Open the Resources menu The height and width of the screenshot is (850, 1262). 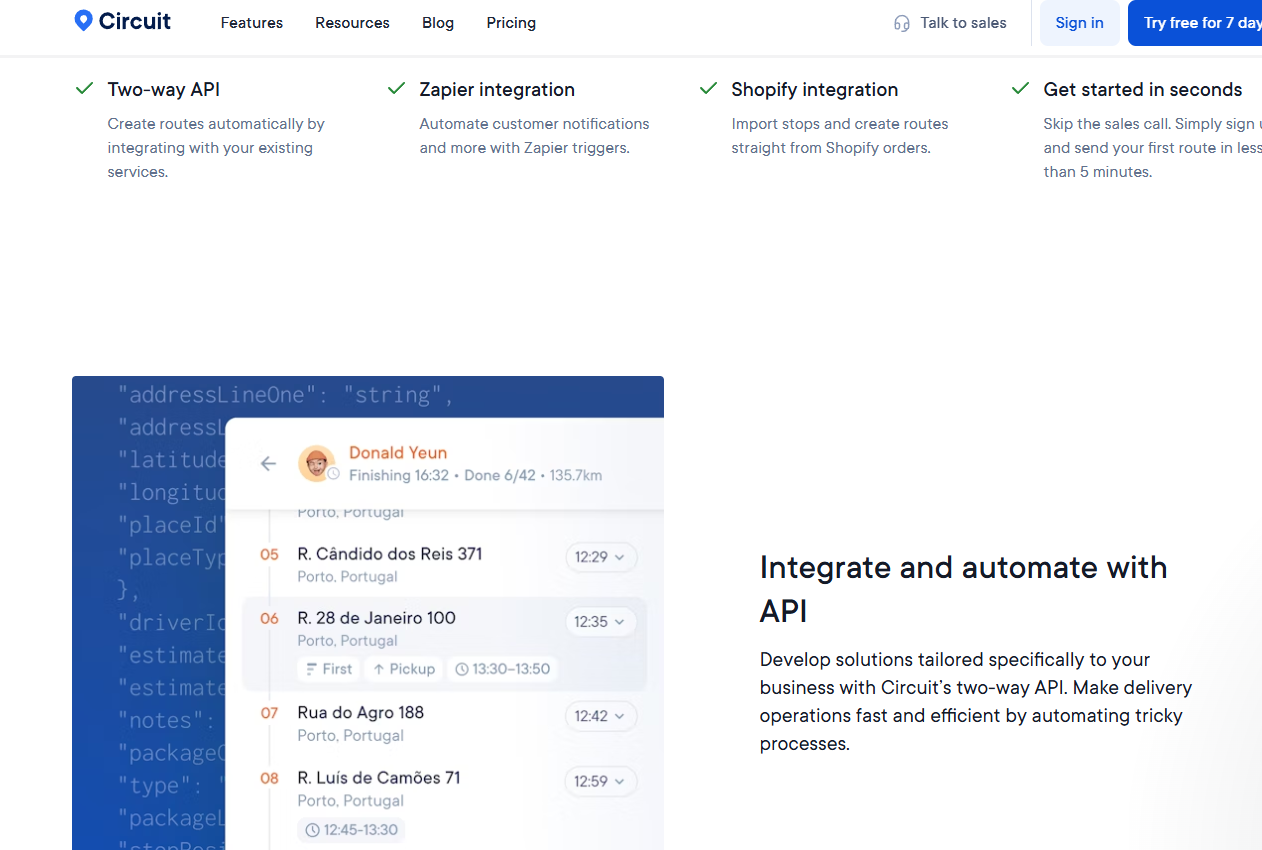tap(352, 23)
